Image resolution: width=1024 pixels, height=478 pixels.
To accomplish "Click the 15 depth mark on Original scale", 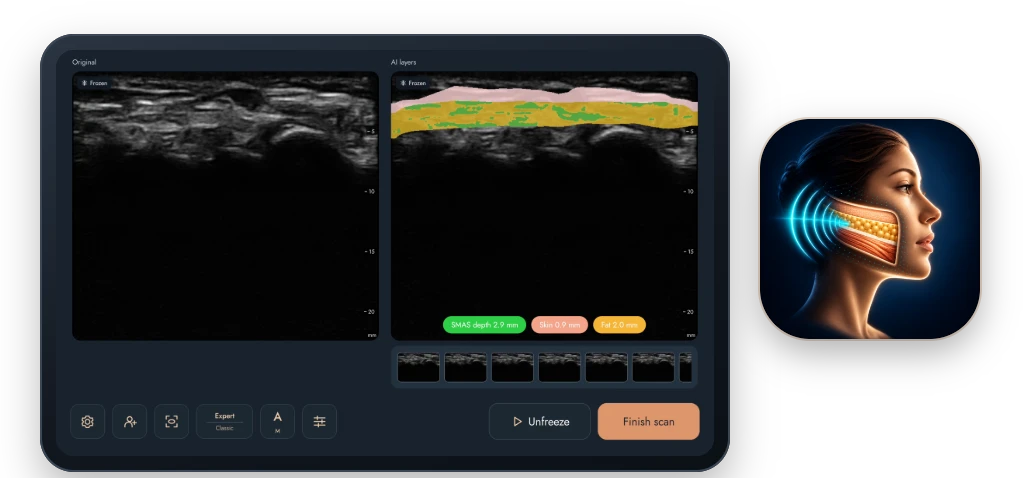I will pos(370,251).
